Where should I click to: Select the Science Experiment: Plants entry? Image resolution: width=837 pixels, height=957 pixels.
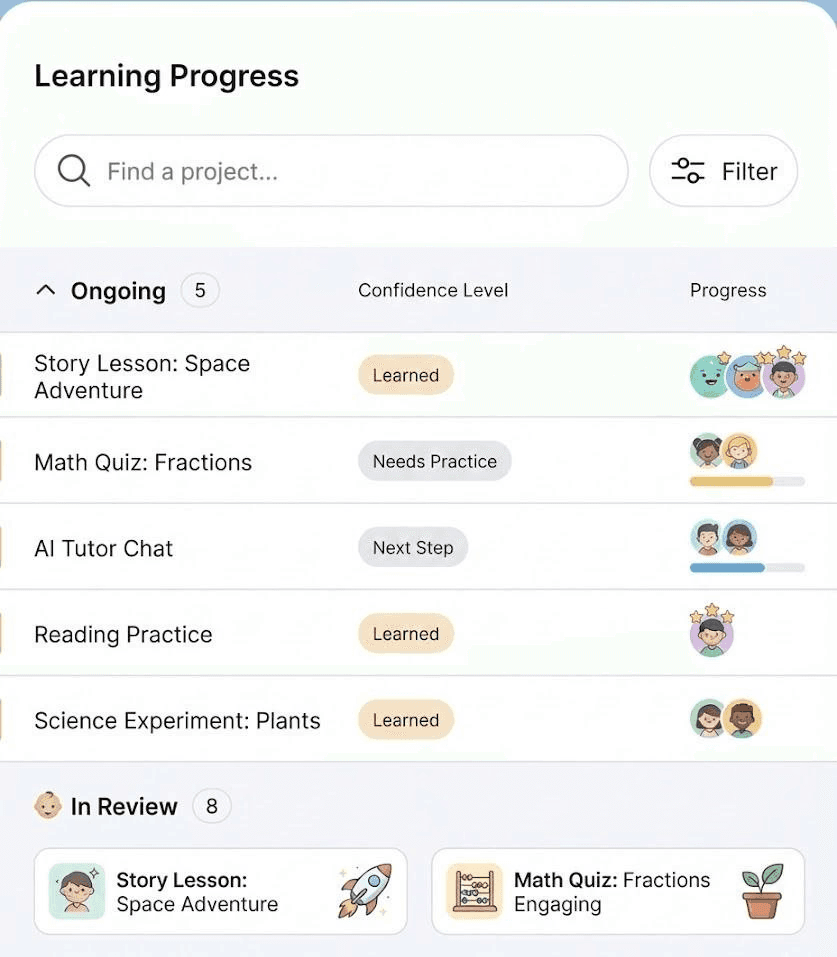pyautogui.click(x=177, y=719)
